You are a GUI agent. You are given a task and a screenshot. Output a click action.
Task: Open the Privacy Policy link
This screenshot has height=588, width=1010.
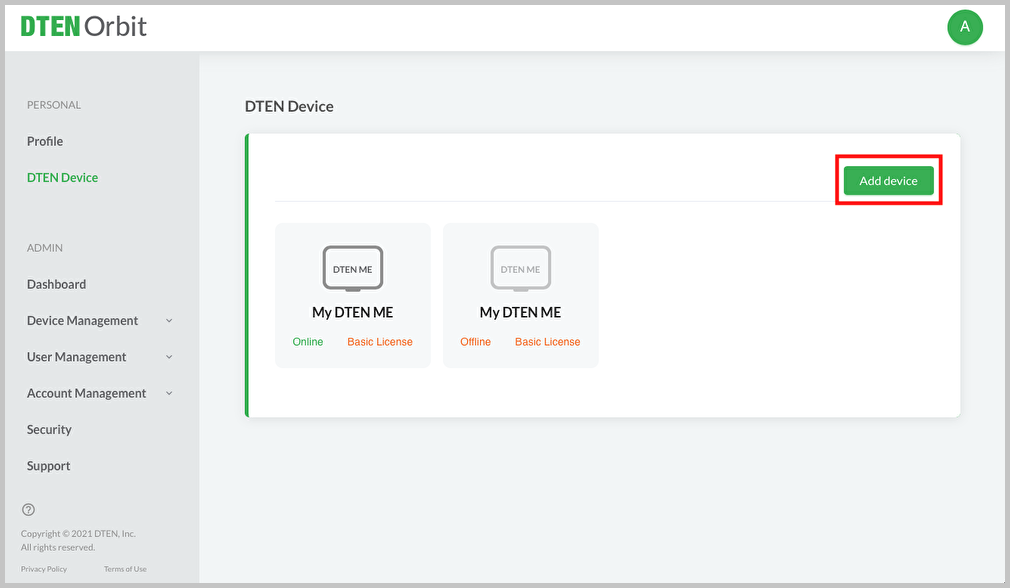coord(44,569)
